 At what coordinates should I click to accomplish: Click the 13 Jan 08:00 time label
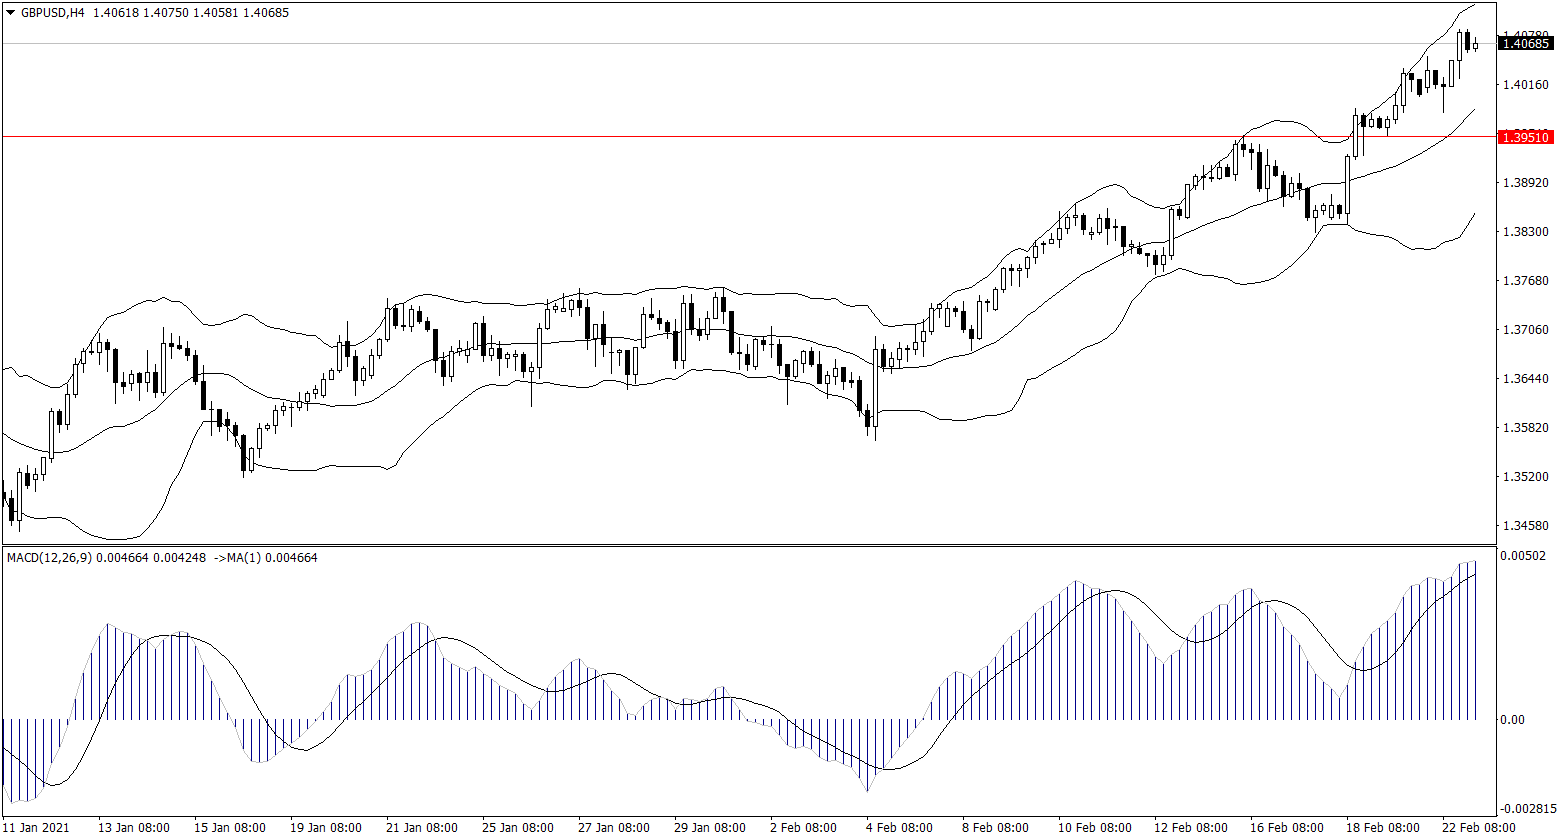[134, 828]
